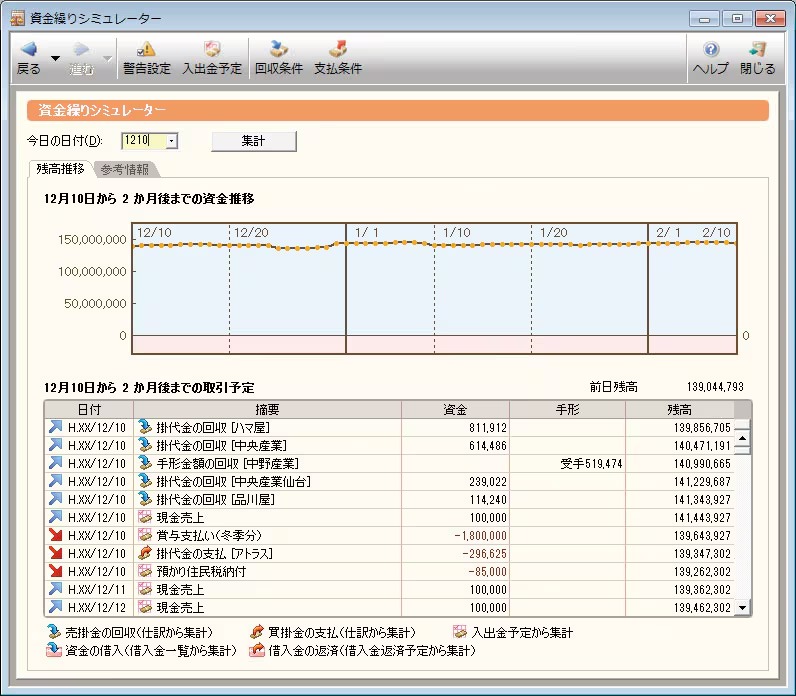Image resolution: width=796 pixels, height=696 pixels.
Task: Click the 今日の日付 date input field
Action: (144, 141)
